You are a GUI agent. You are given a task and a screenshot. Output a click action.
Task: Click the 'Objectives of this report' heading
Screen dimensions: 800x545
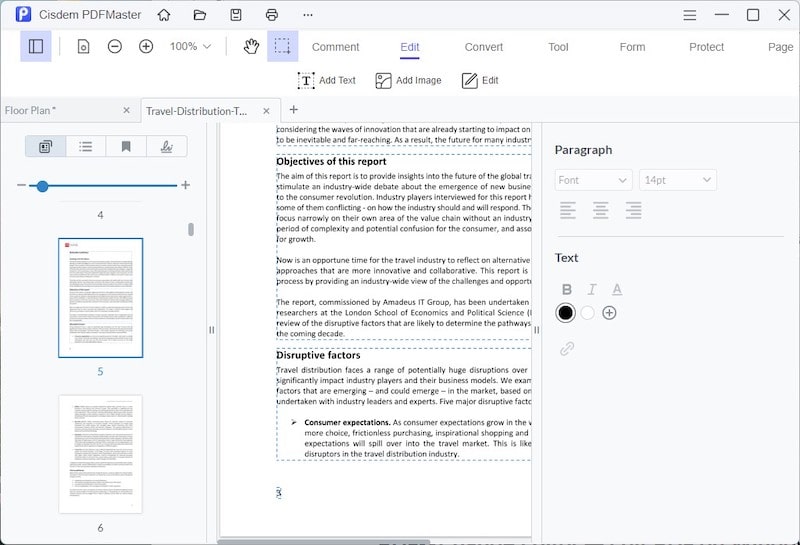click(331, 161)
